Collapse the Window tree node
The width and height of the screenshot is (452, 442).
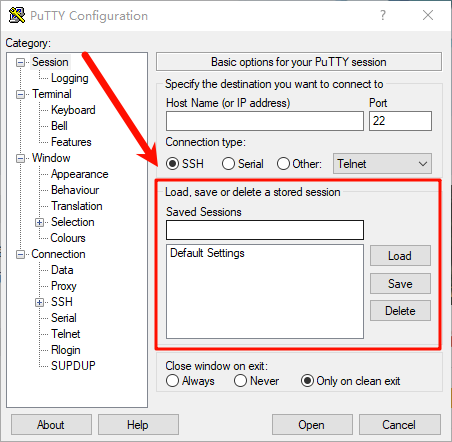20,158
